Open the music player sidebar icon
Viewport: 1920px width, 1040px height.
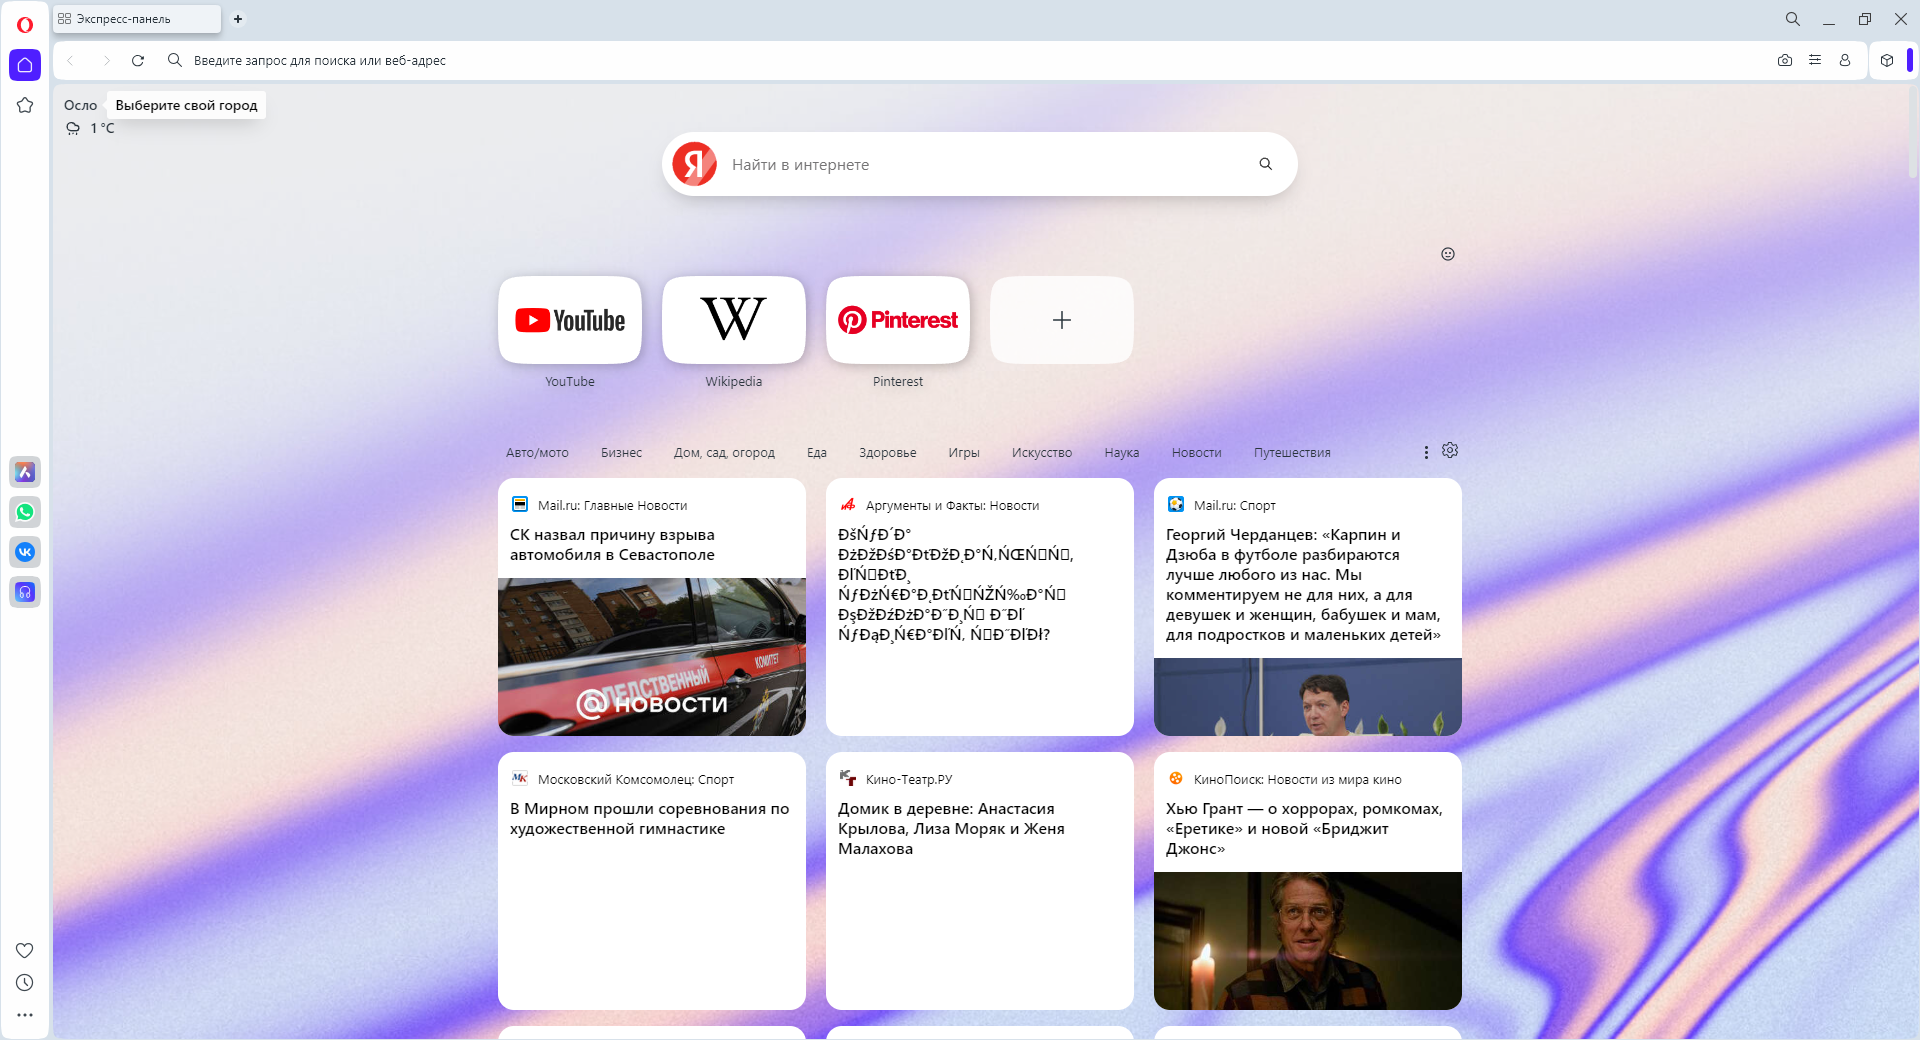[25, 592]
